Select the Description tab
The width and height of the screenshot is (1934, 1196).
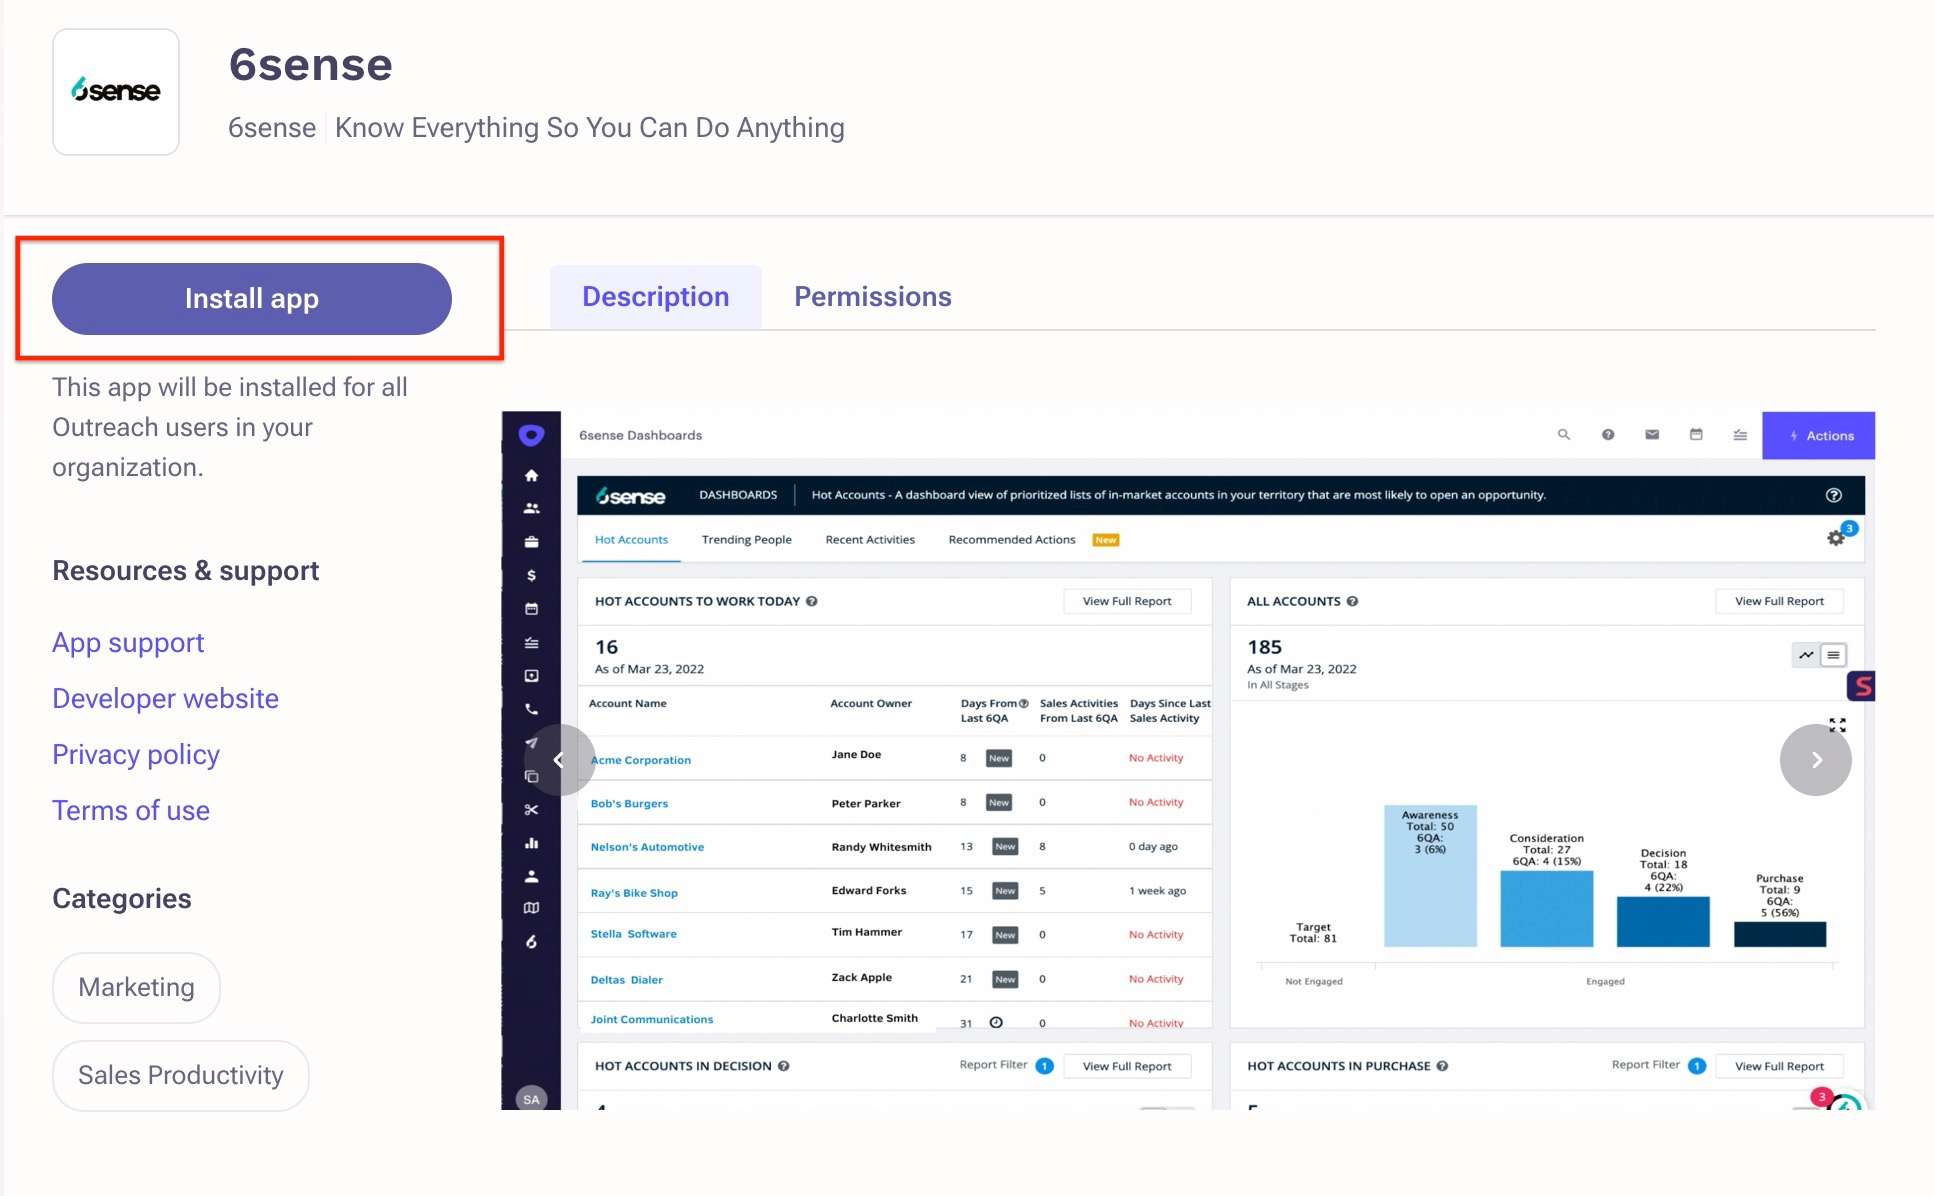[655, 297]
